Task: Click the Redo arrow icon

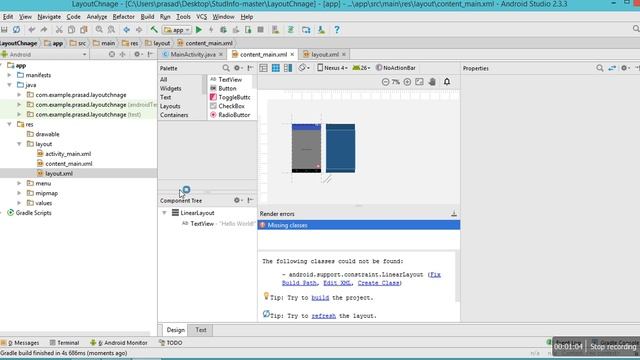Action: point(44,30)
